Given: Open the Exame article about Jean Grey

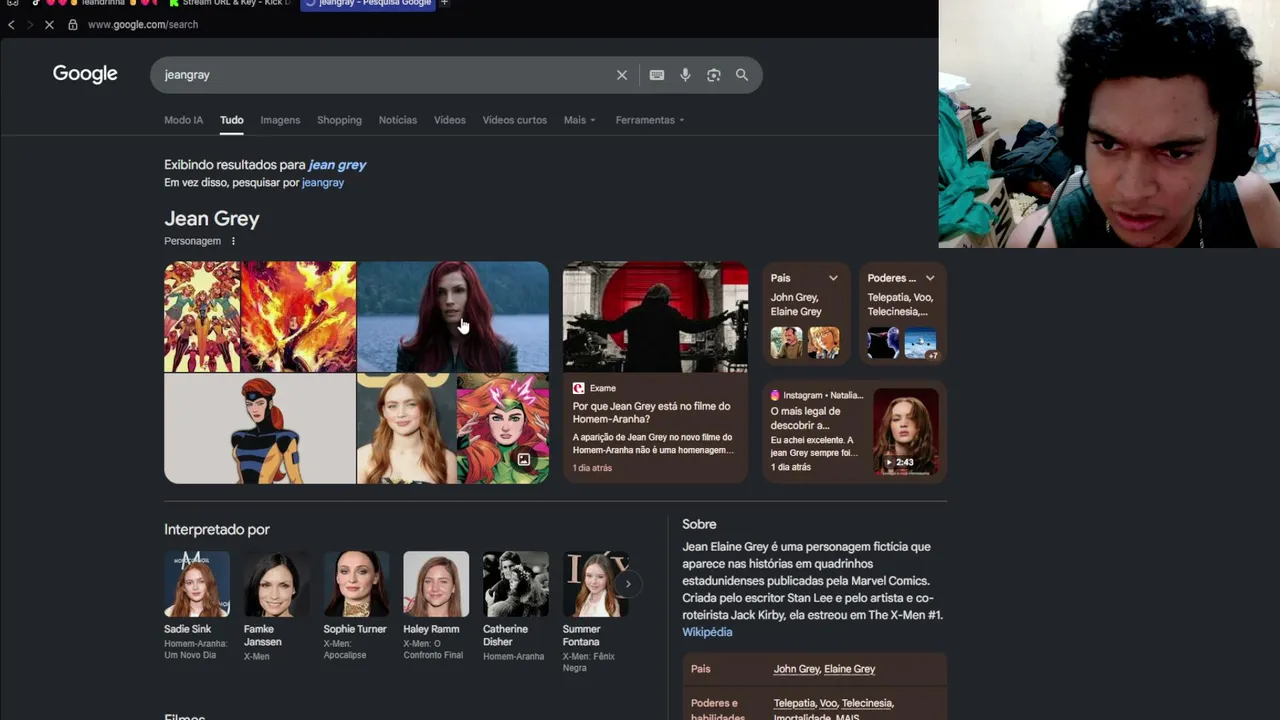Looking at the screenshot, I should coord(652,413).
